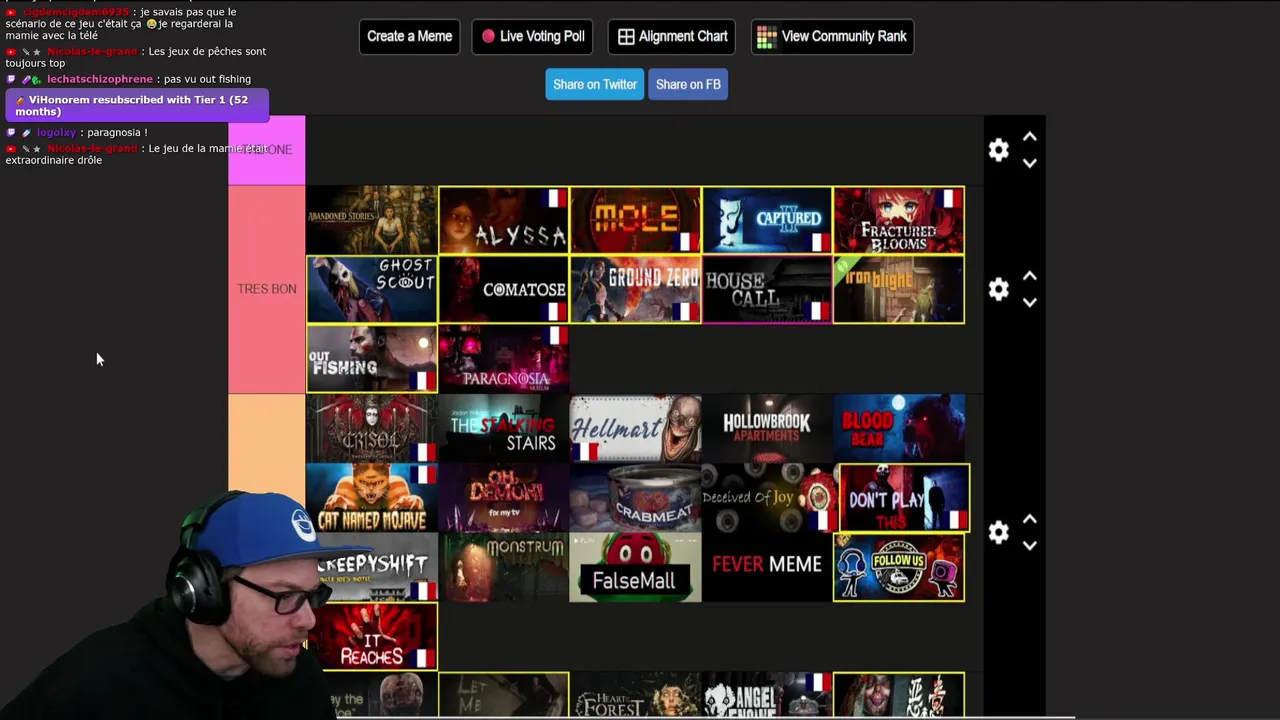This screenshot has width=1280, height=720.
Task: Select Out Fishing game tile
Action: [x=372, y=358]
